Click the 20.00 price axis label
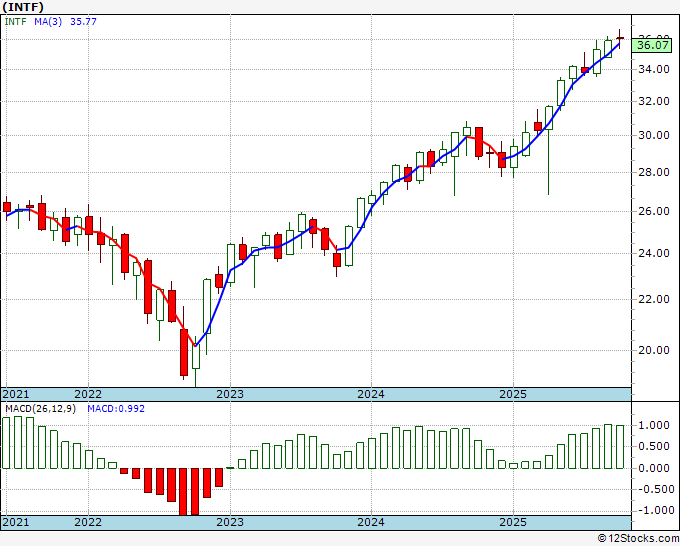The width and height of the screenshot is (680, 546). pyautogui.click(x=653, y=350)
